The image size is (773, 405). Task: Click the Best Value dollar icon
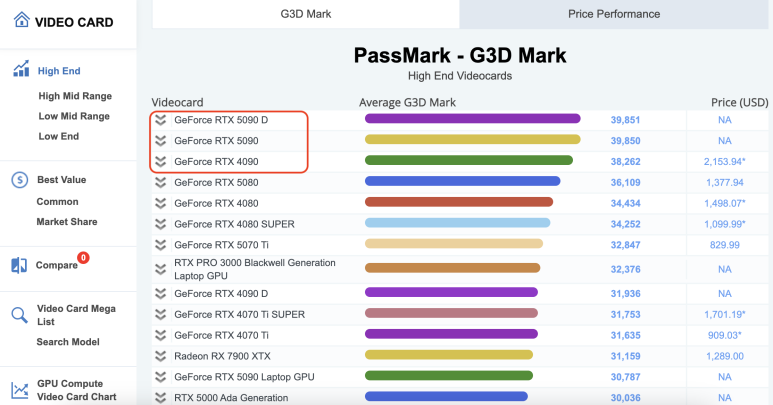pos(20,180)
